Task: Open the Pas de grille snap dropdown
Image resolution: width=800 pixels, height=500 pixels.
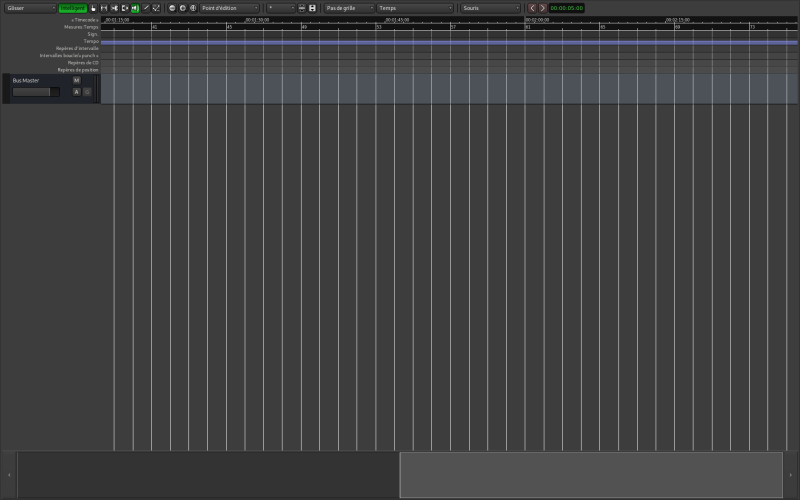Action: pos(349,8)
